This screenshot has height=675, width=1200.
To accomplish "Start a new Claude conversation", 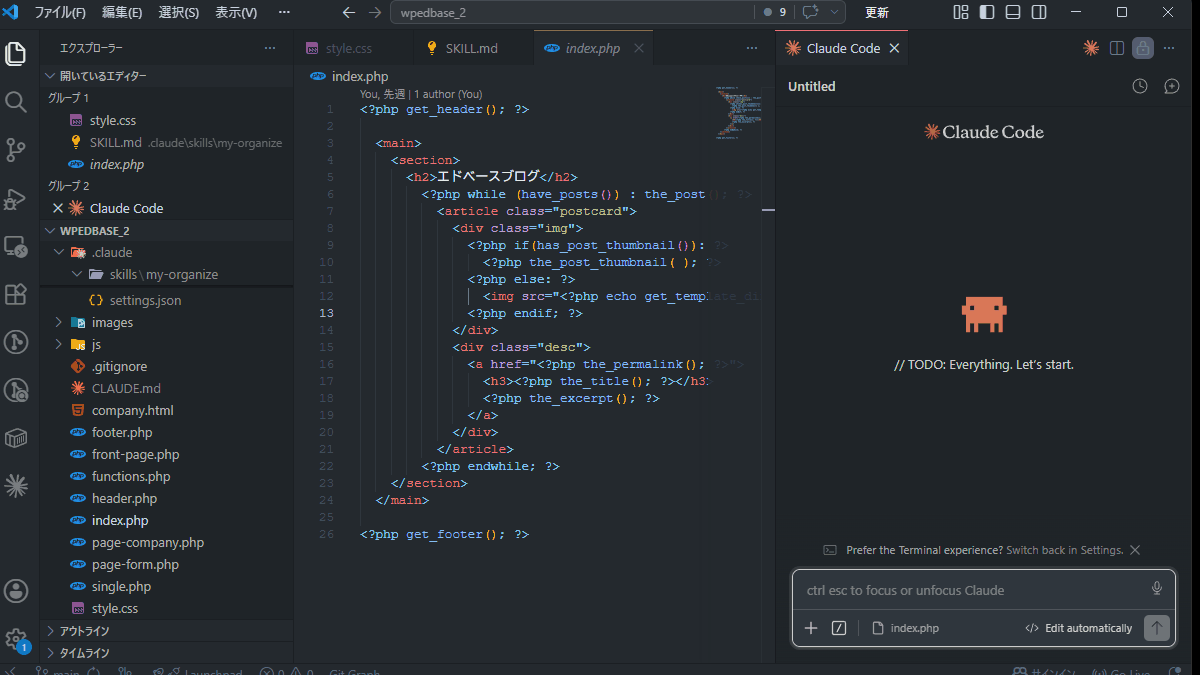I will pyautogui.click(x=1172, y=87).
